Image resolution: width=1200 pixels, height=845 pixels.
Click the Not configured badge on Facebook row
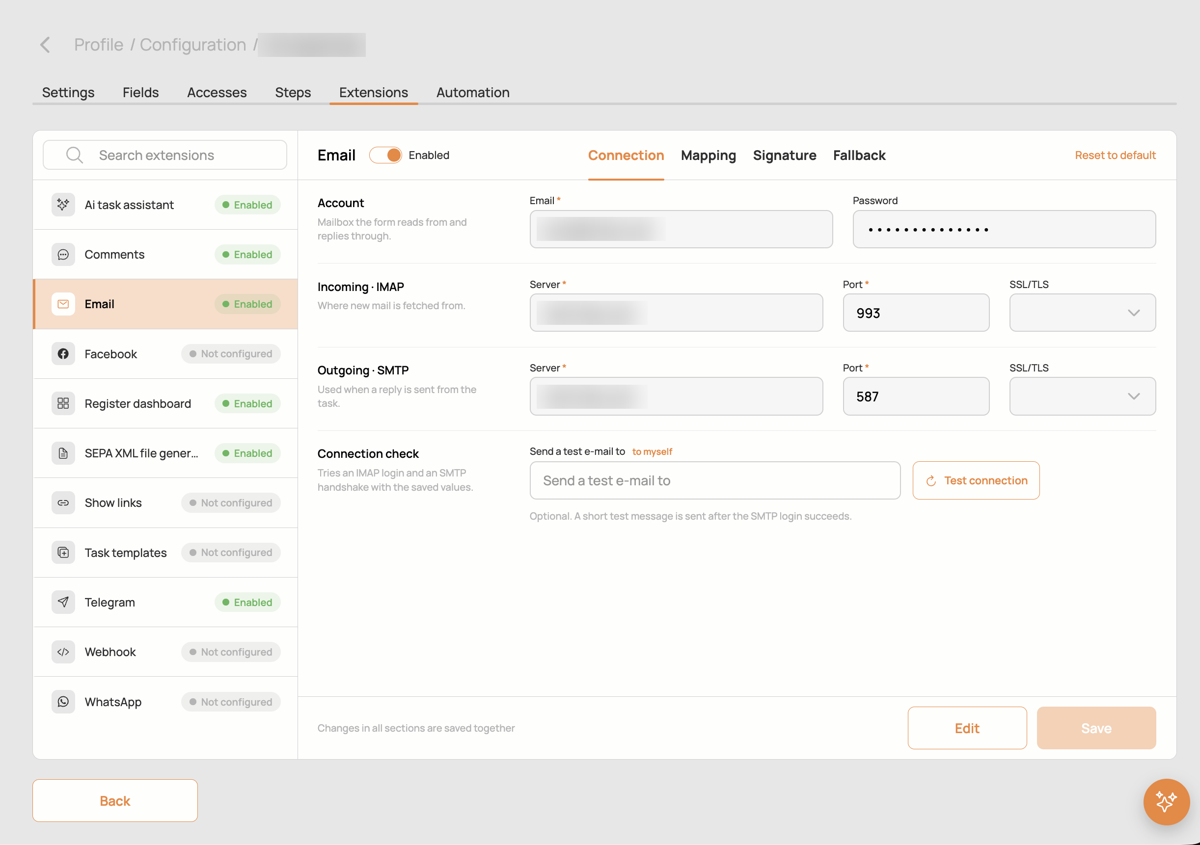click(230, 354)
